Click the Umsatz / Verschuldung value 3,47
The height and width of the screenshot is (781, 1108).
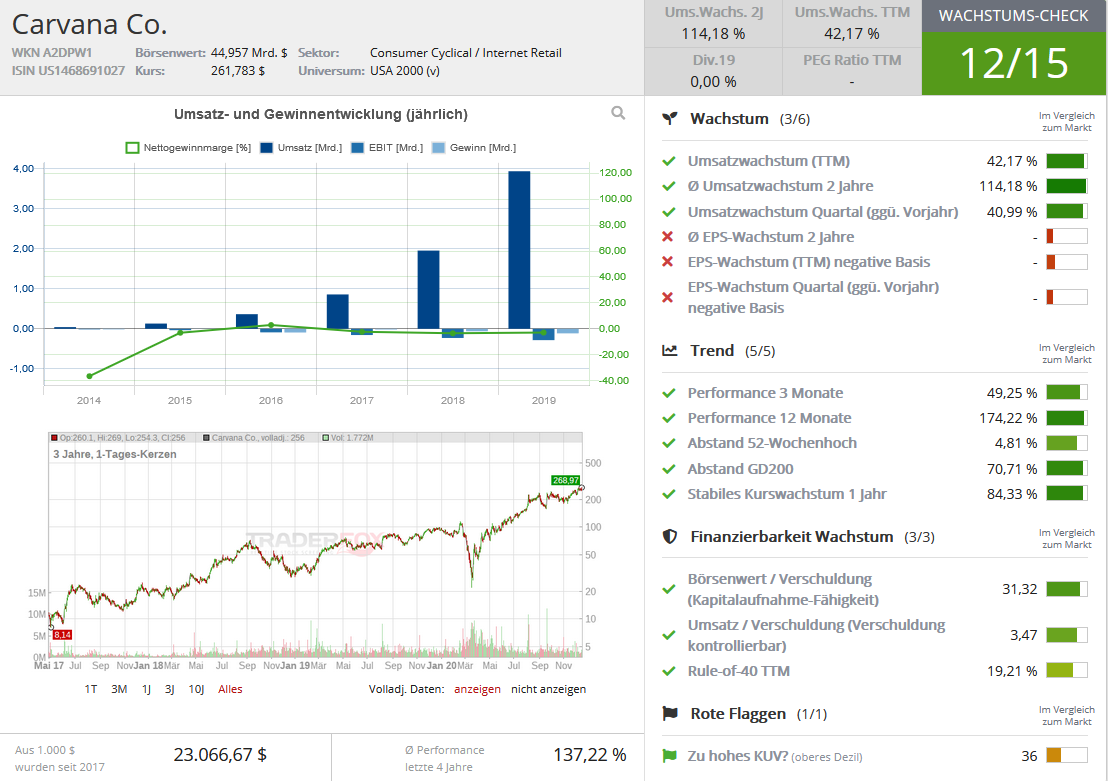tap(1023, 635)
